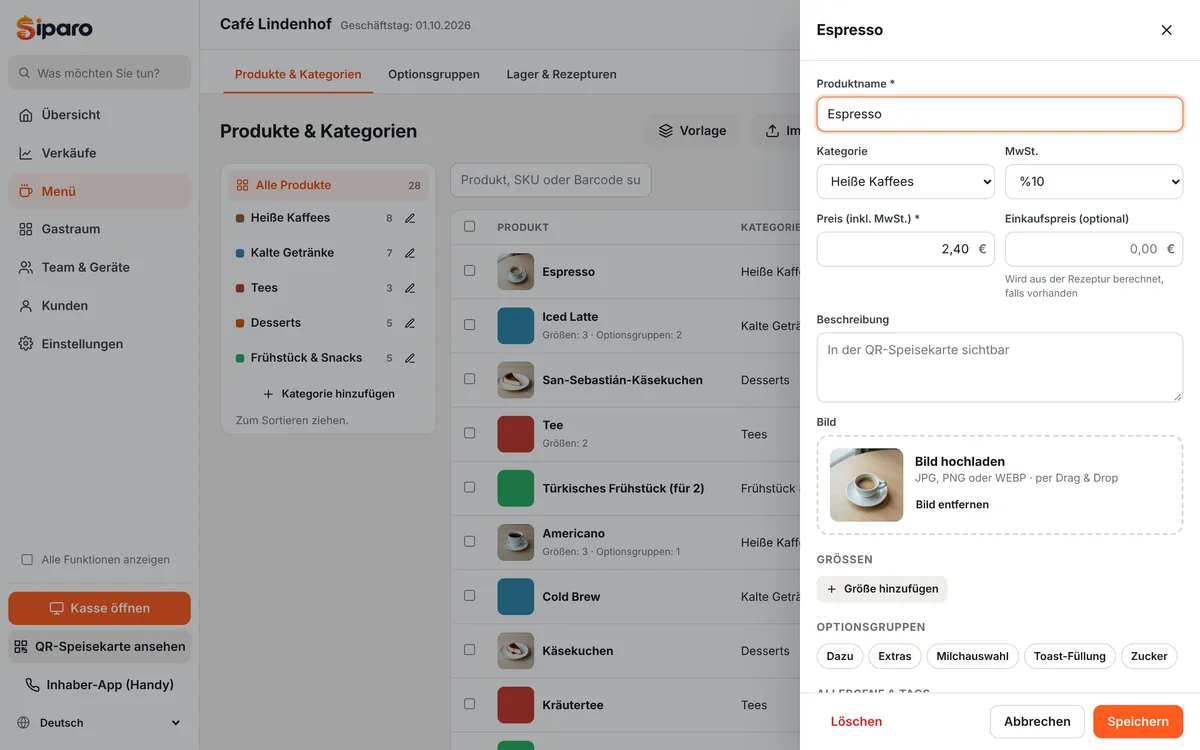Open the Team & Geräte people icon
Image resolution: width=1200 pixels, height=750 pixels.
coord(26,267)
